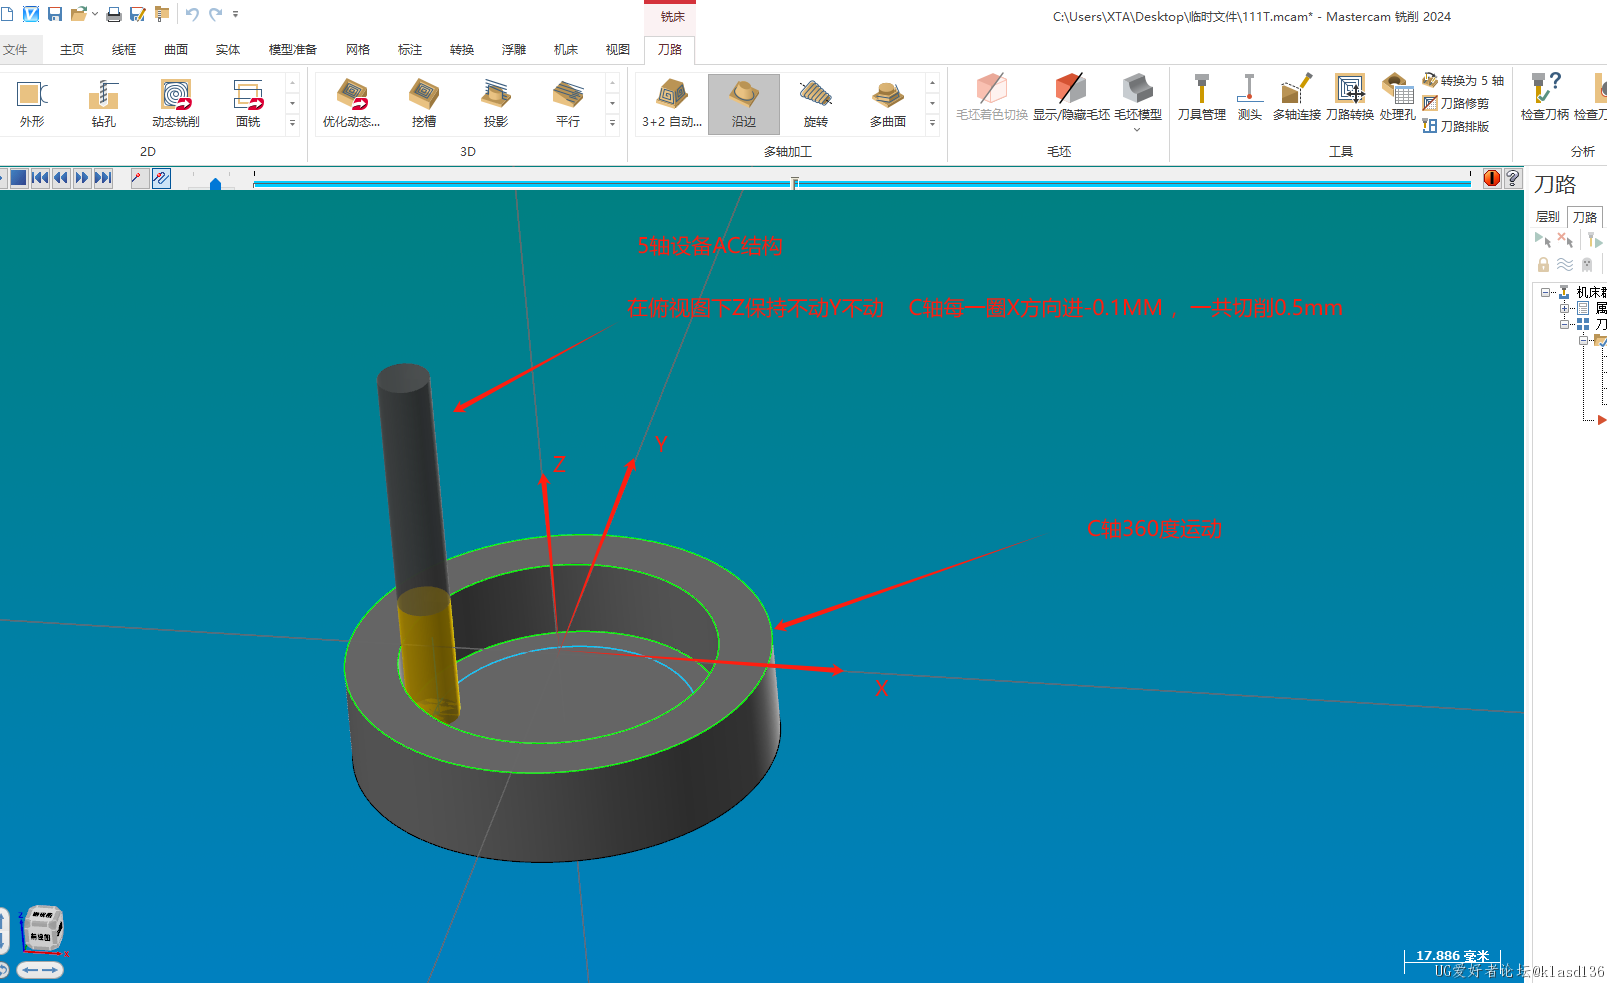1607x983 pixels.
Task: Toggle backplot run mode
Action: [161, 178]
